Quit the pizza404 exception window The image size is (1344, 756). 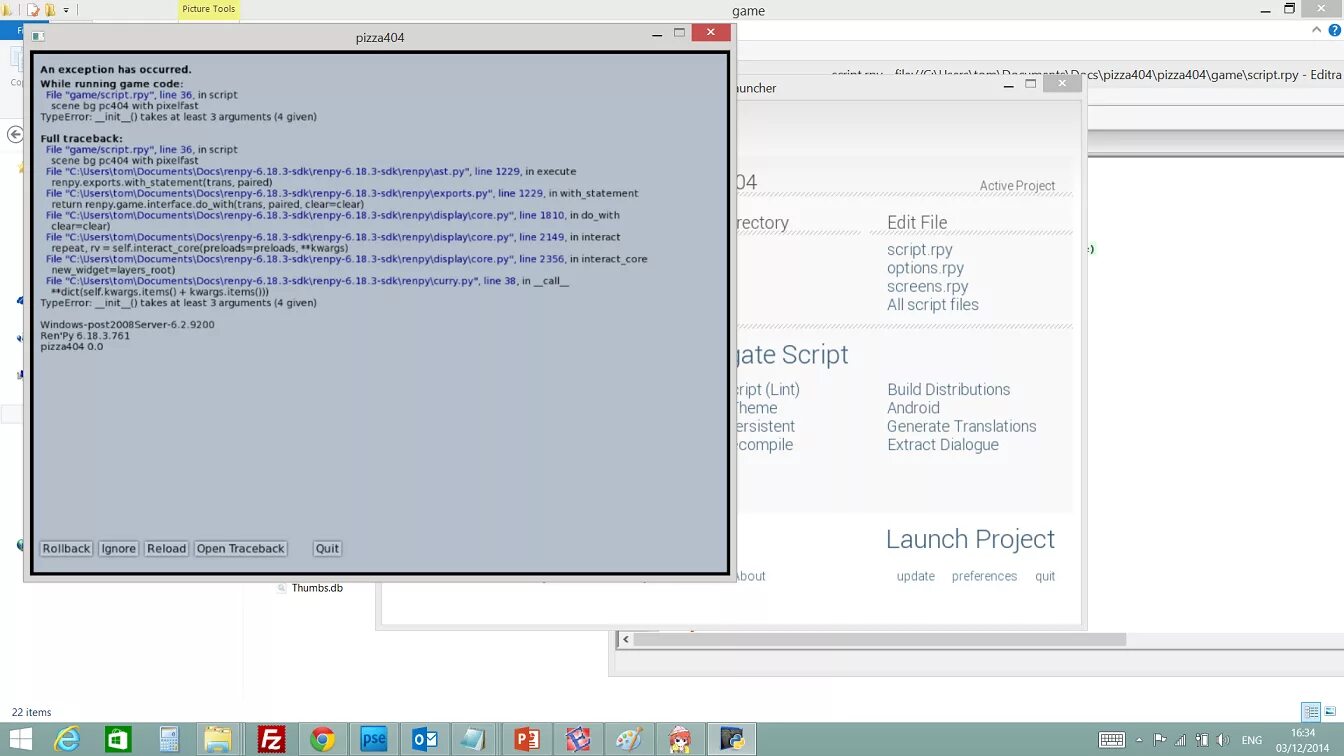pos(327,548)
